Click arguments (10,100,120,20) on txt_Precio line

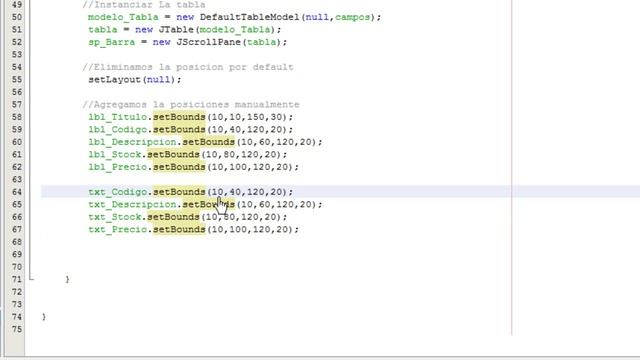click(251, 229)
